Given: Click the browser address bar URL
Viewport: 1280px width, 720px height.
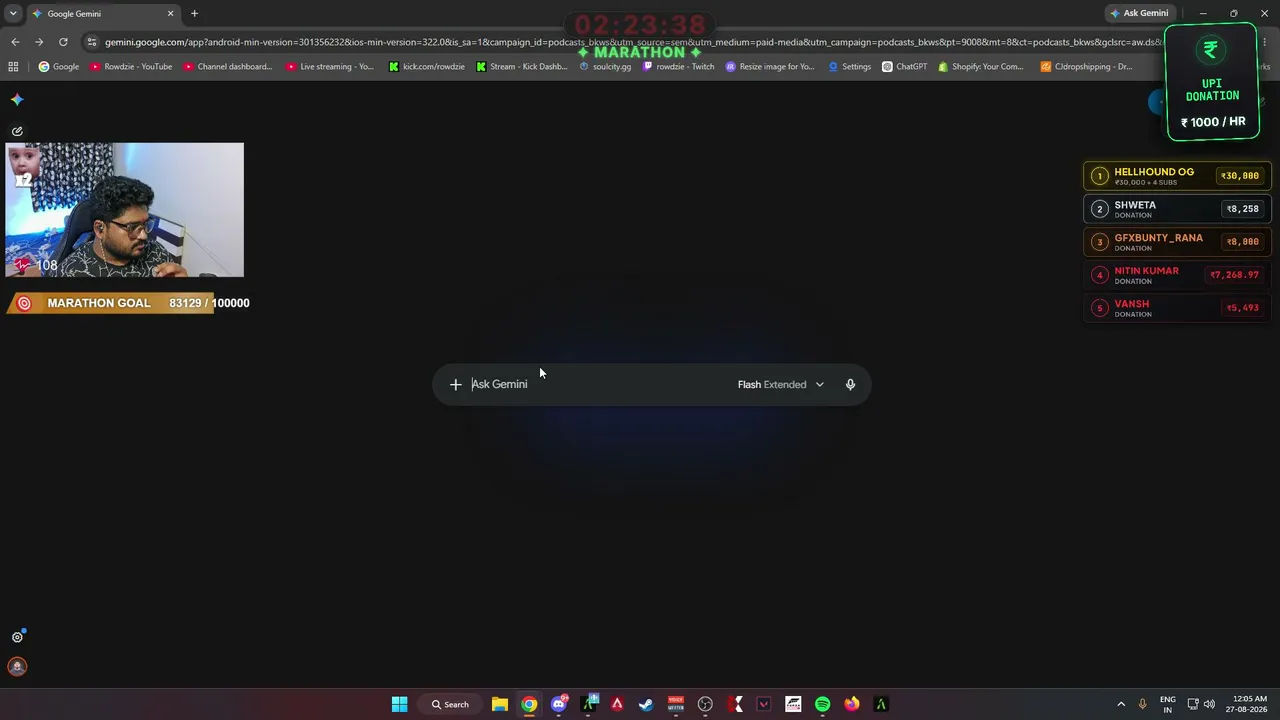Looking at the screenshot, I should (634, 42).
